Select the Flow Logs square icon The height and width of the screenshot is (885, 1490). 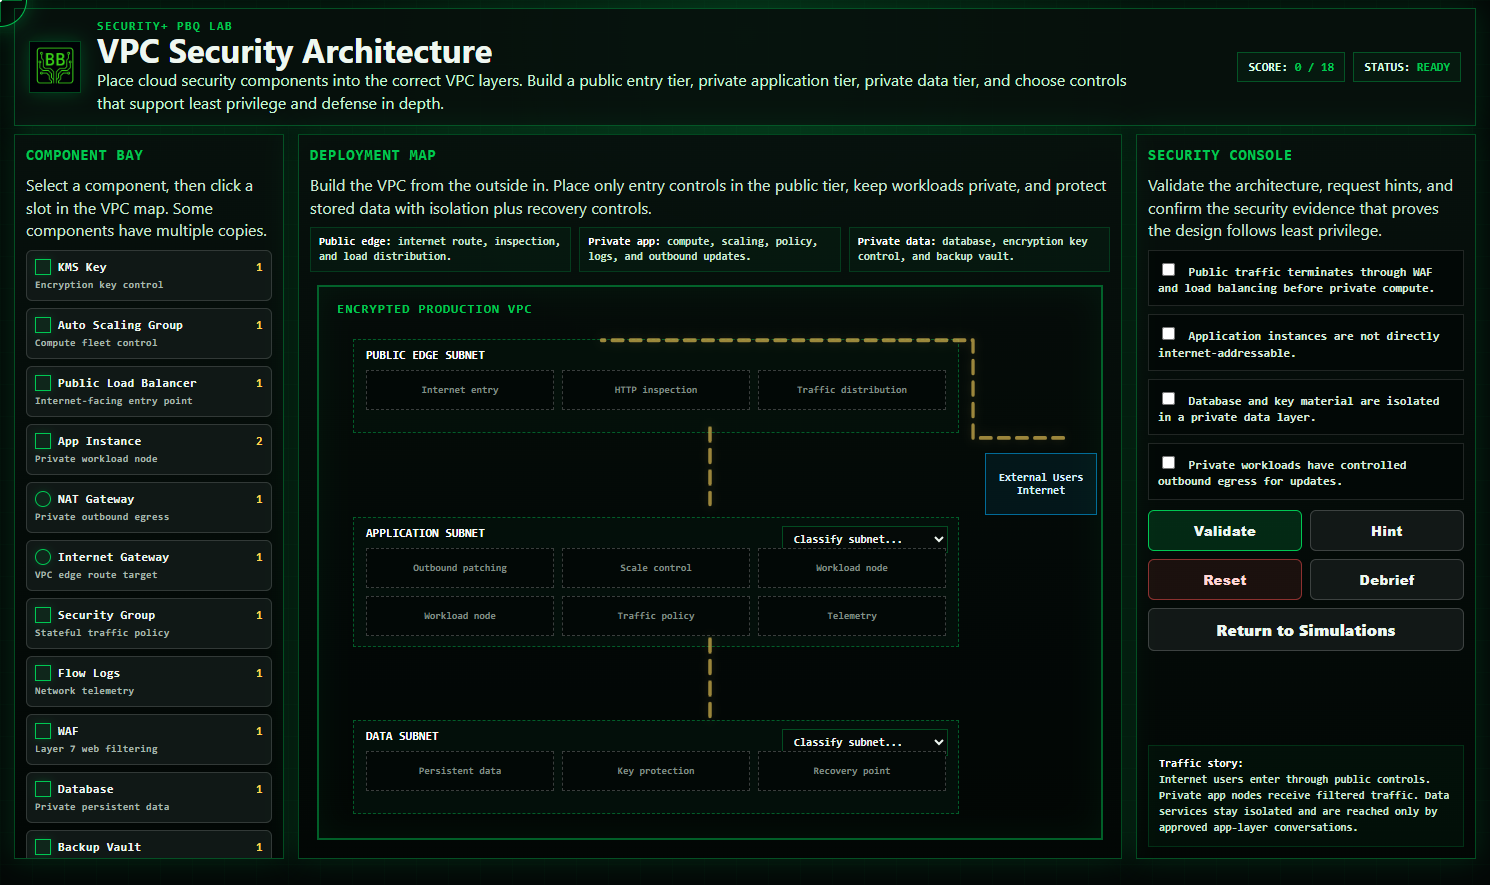[43, 673]
